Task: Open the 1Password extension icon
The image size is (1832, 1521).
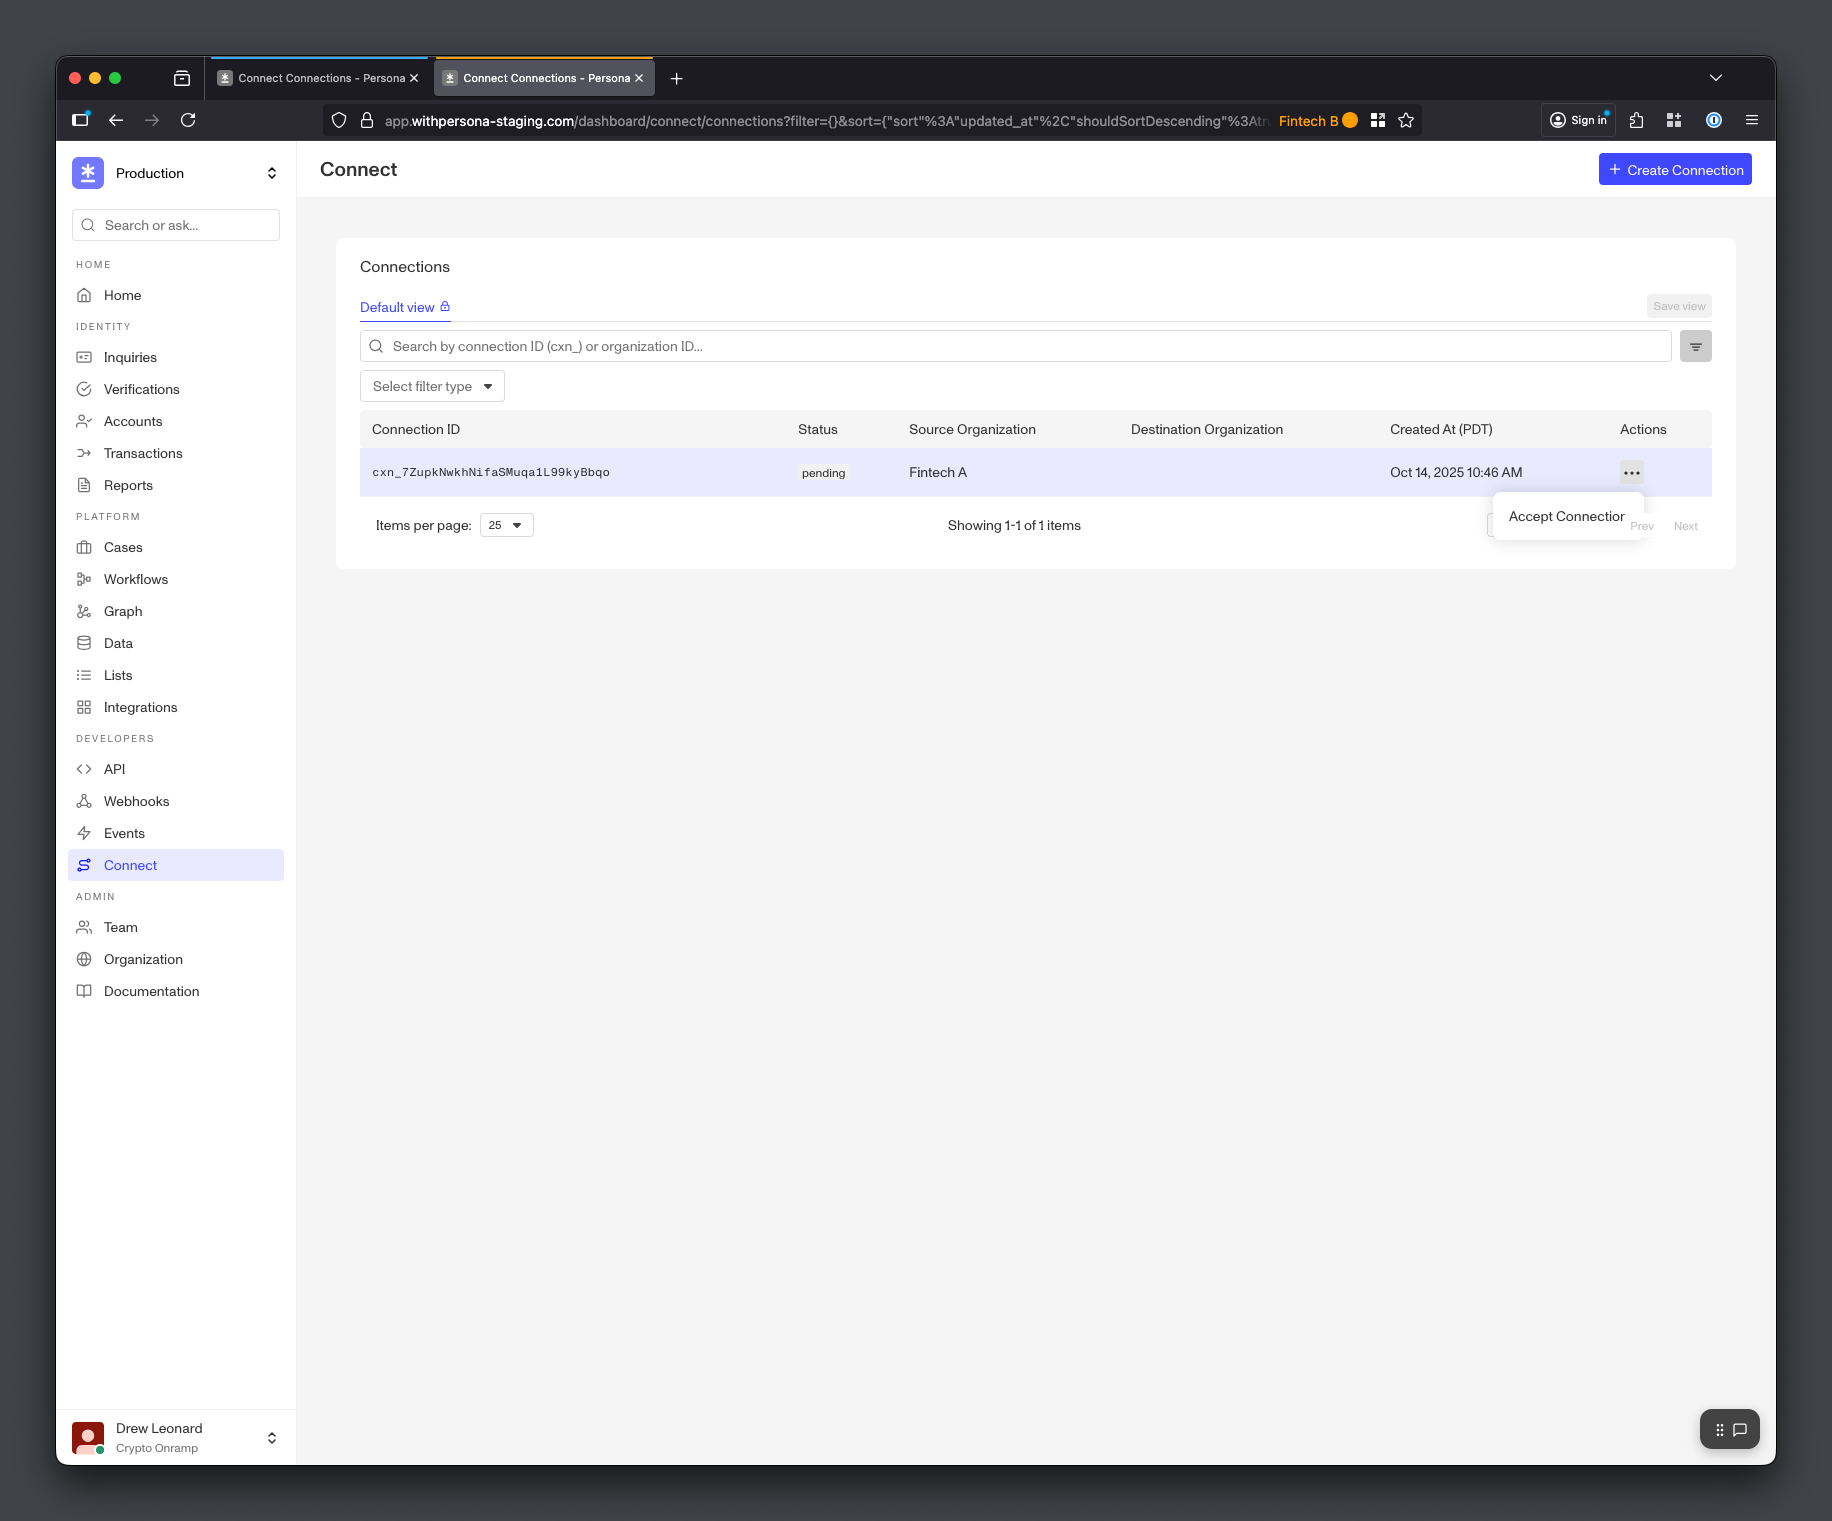Action: [x=1713, y=121]
